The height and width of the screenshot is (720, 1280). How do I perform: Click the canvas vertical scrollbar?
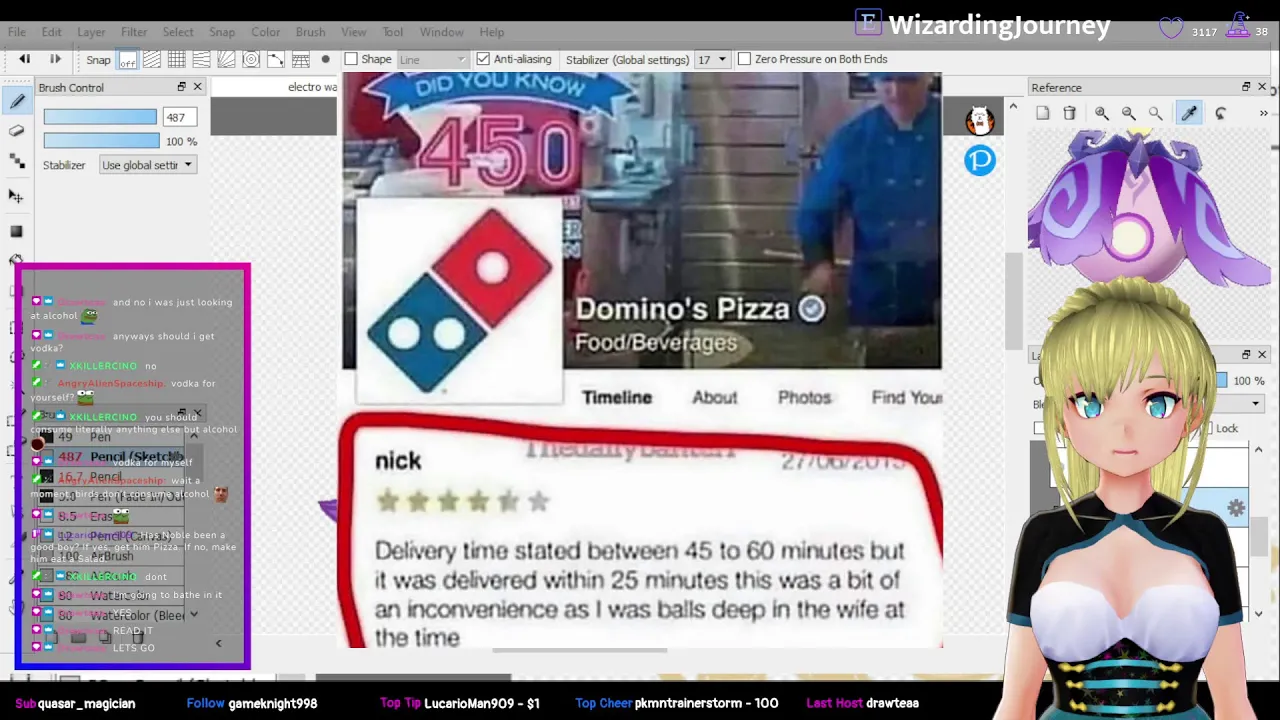click(x=1013, y=300)
